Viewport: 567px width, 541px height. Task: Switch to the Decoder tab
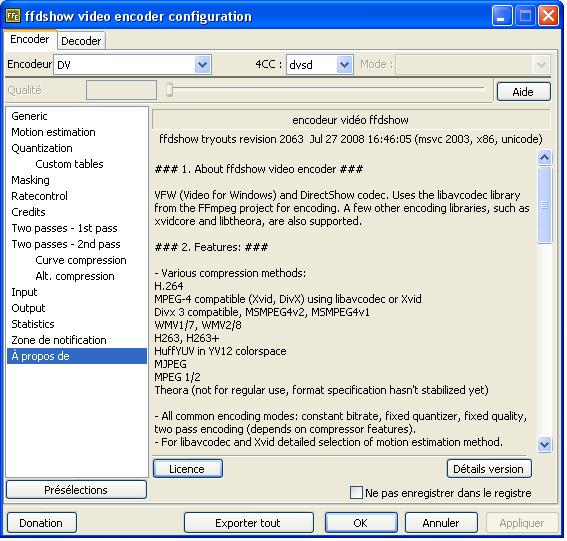coord(81,41)
